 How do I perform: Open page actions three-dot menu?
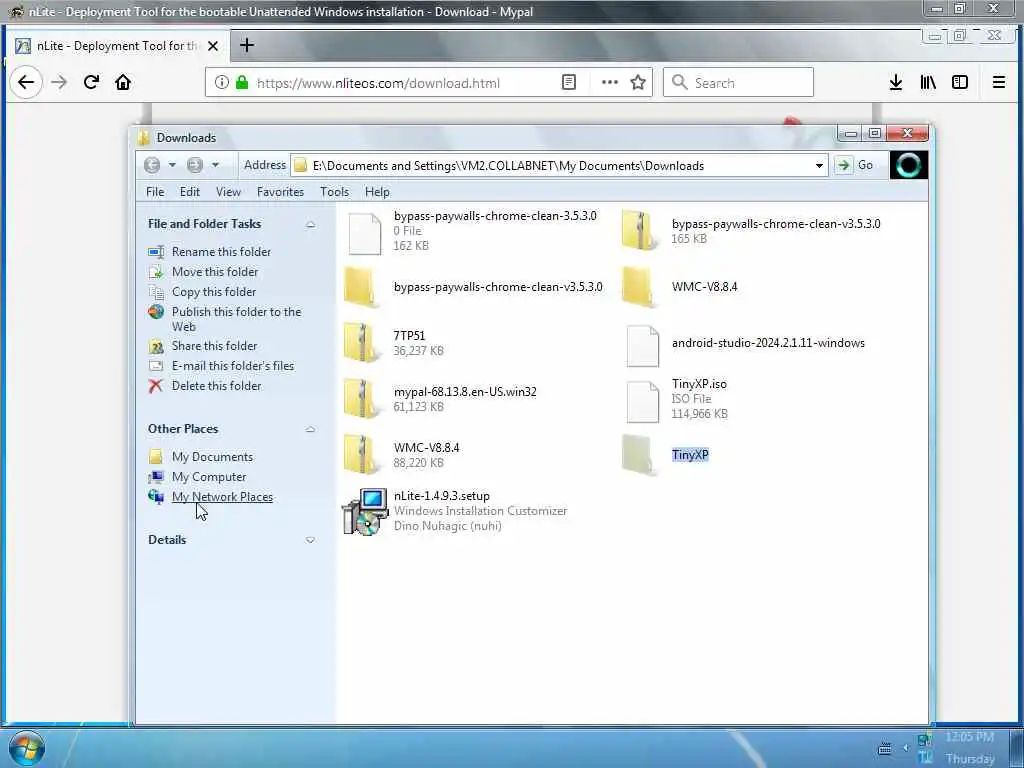point(609,82)
